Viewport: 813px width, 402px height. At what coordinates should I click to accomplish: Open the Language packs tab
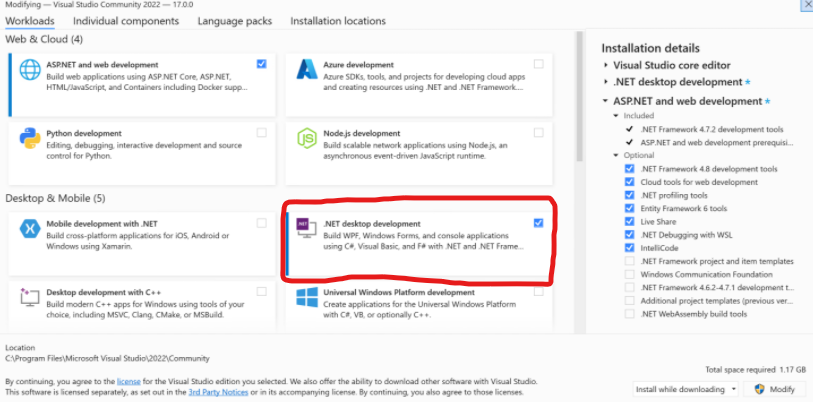pos(234,21)
